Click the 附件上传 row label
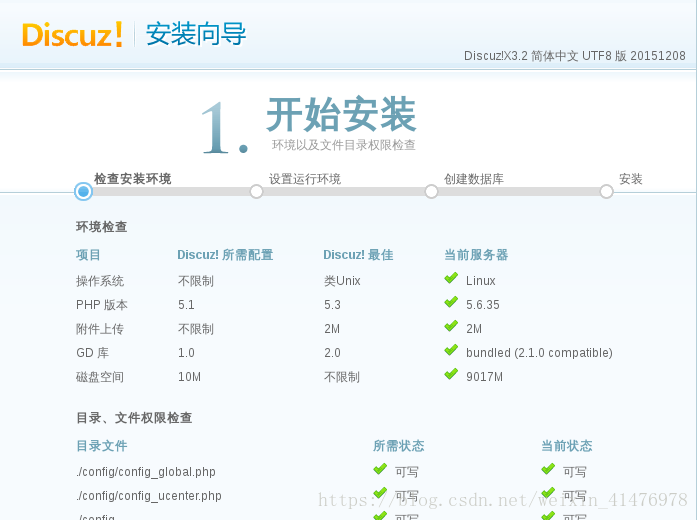The width and height of the screenshot is (699, 520). coord(100,329)
